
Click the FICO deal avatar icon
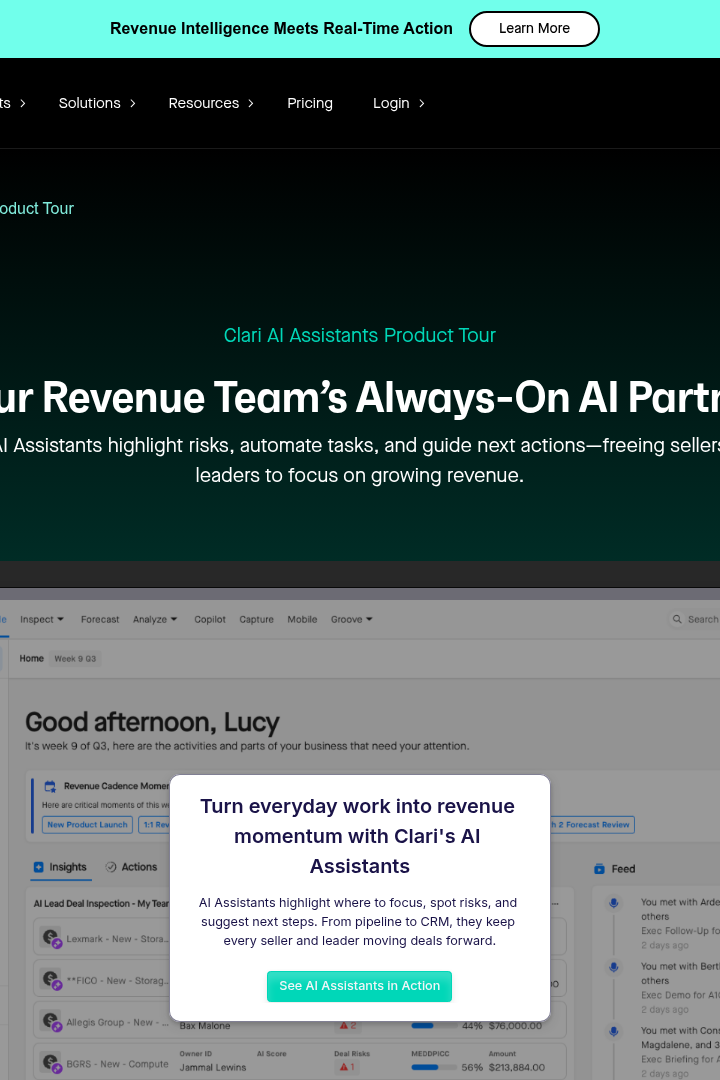tap(52, 979)
